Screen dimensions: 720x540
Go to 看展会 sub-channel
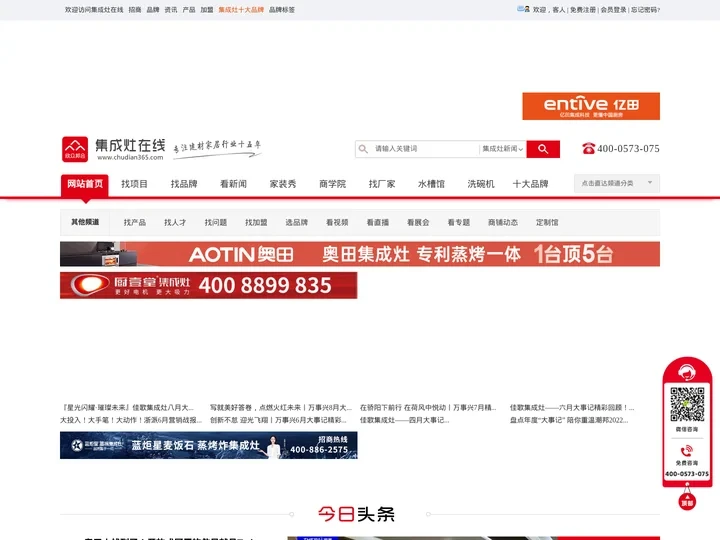418,222
